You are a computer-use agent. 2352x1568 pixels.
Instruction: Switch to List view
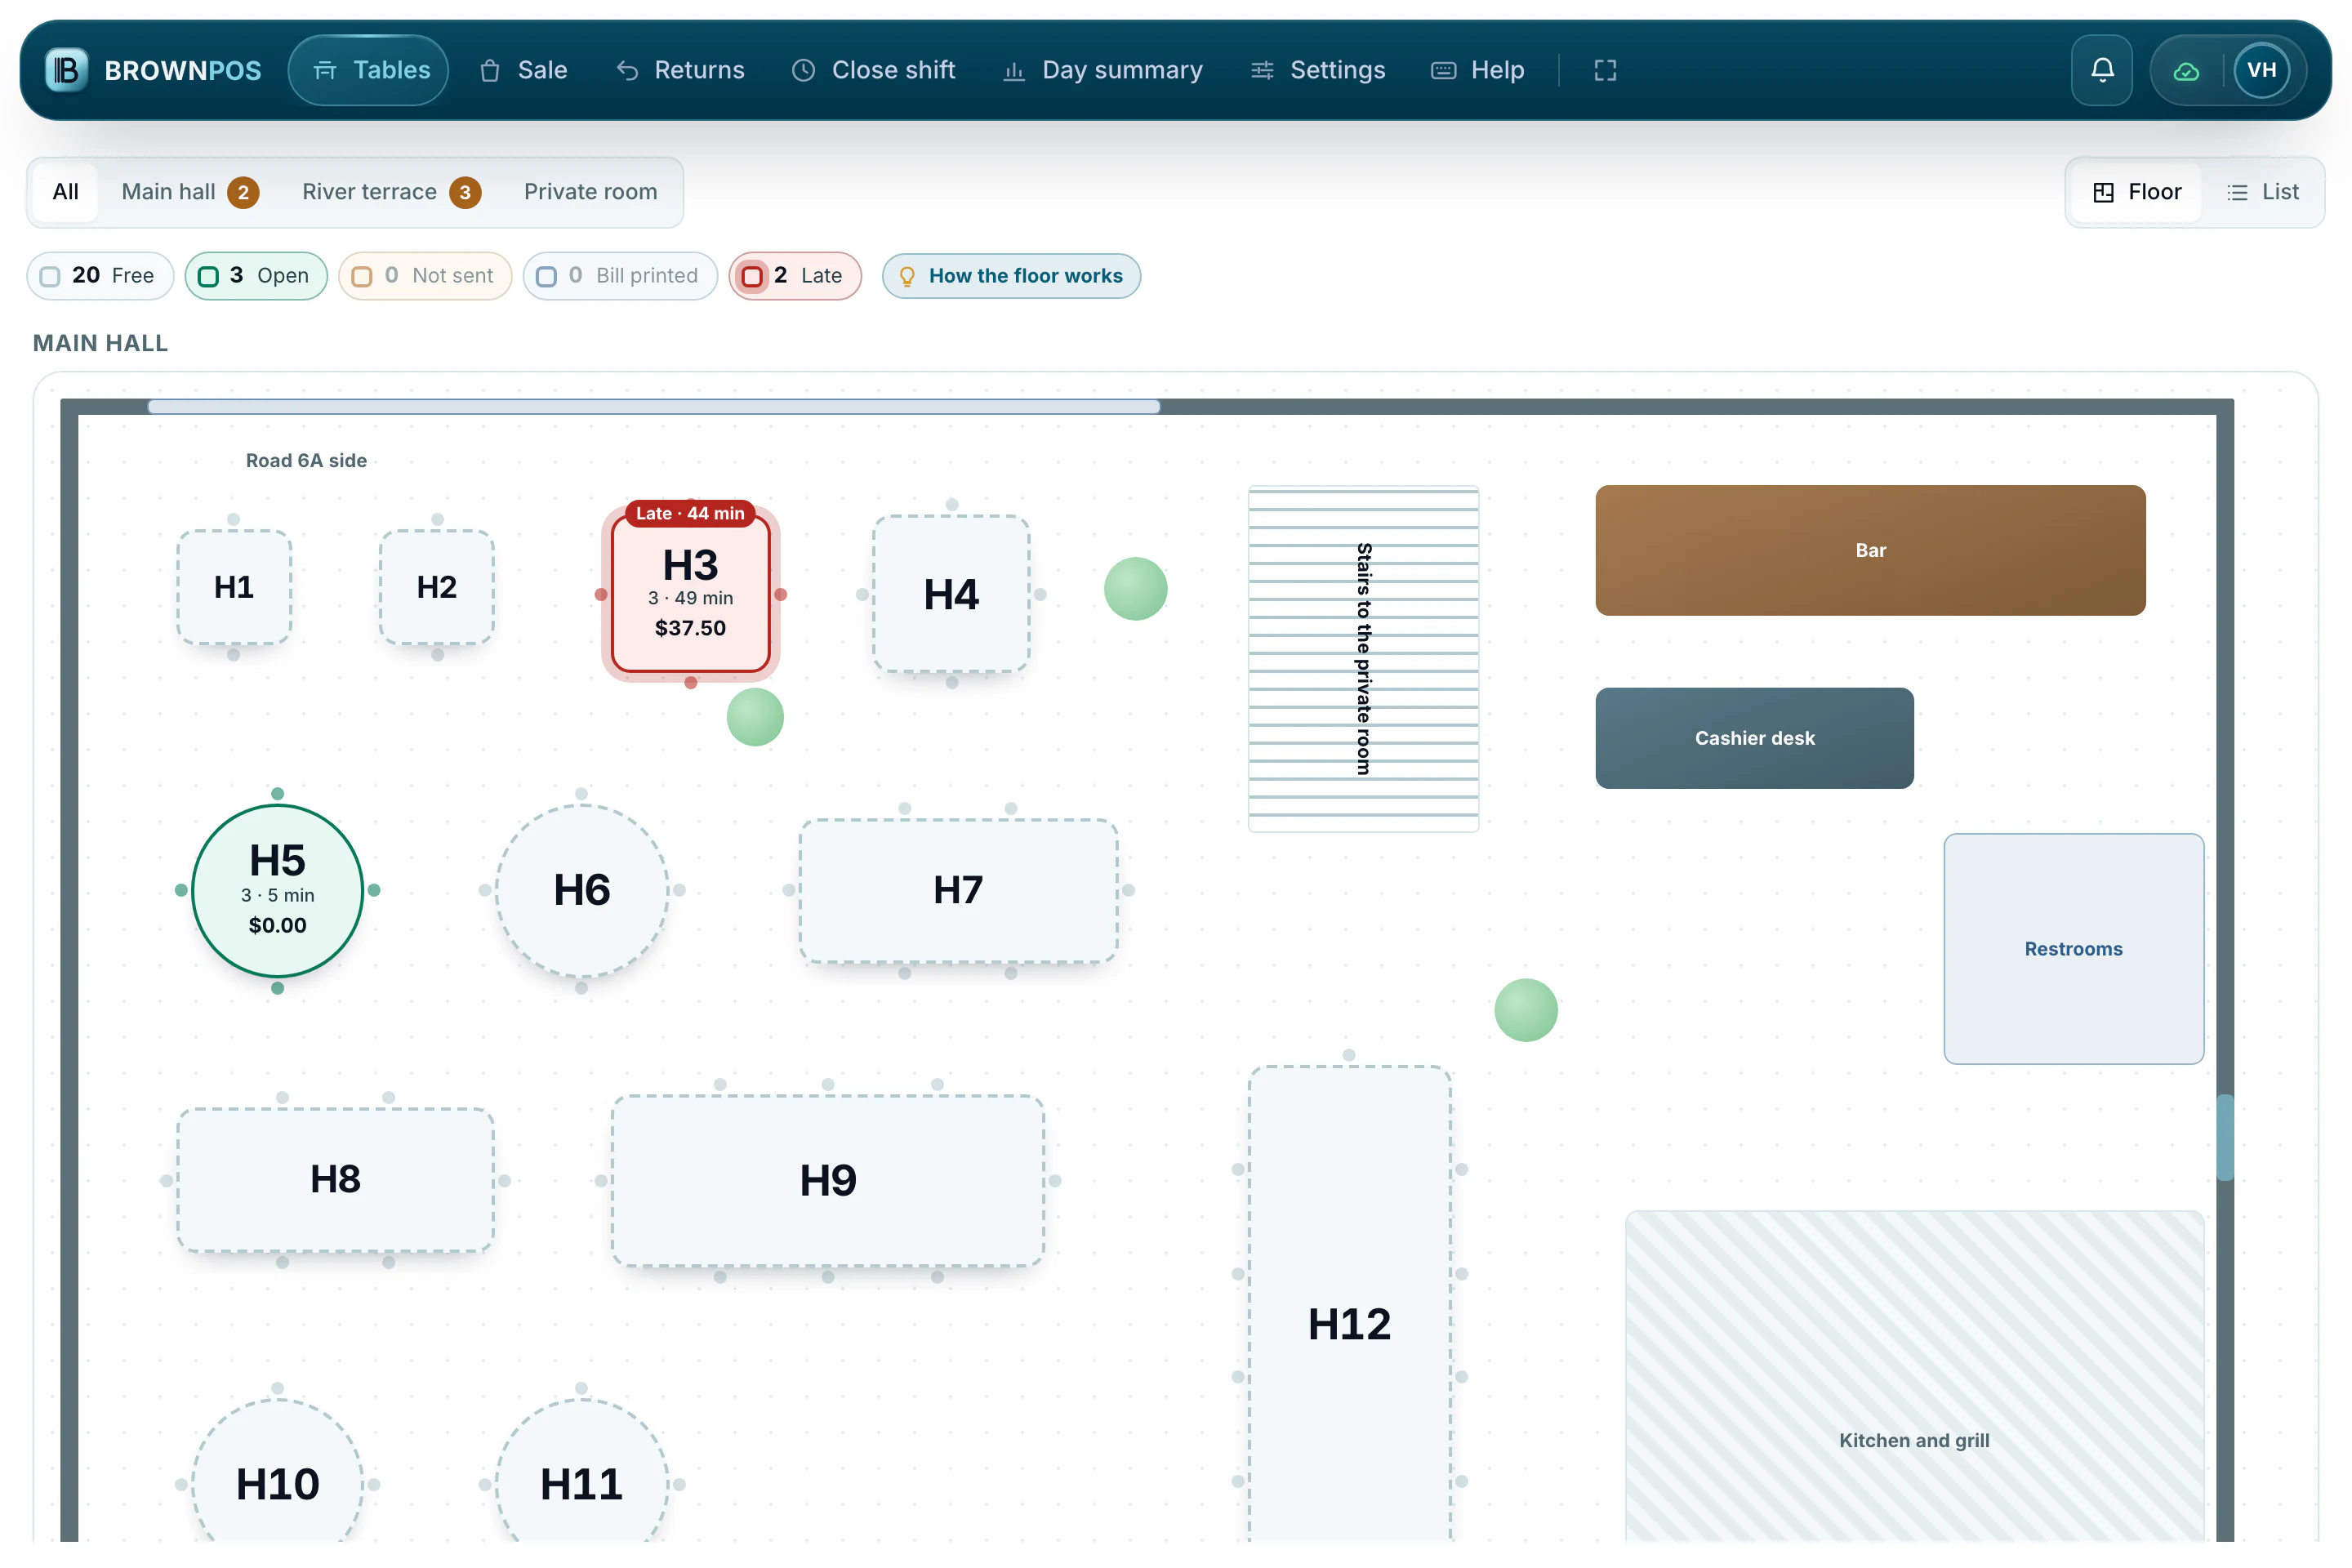coord(2263,192)
